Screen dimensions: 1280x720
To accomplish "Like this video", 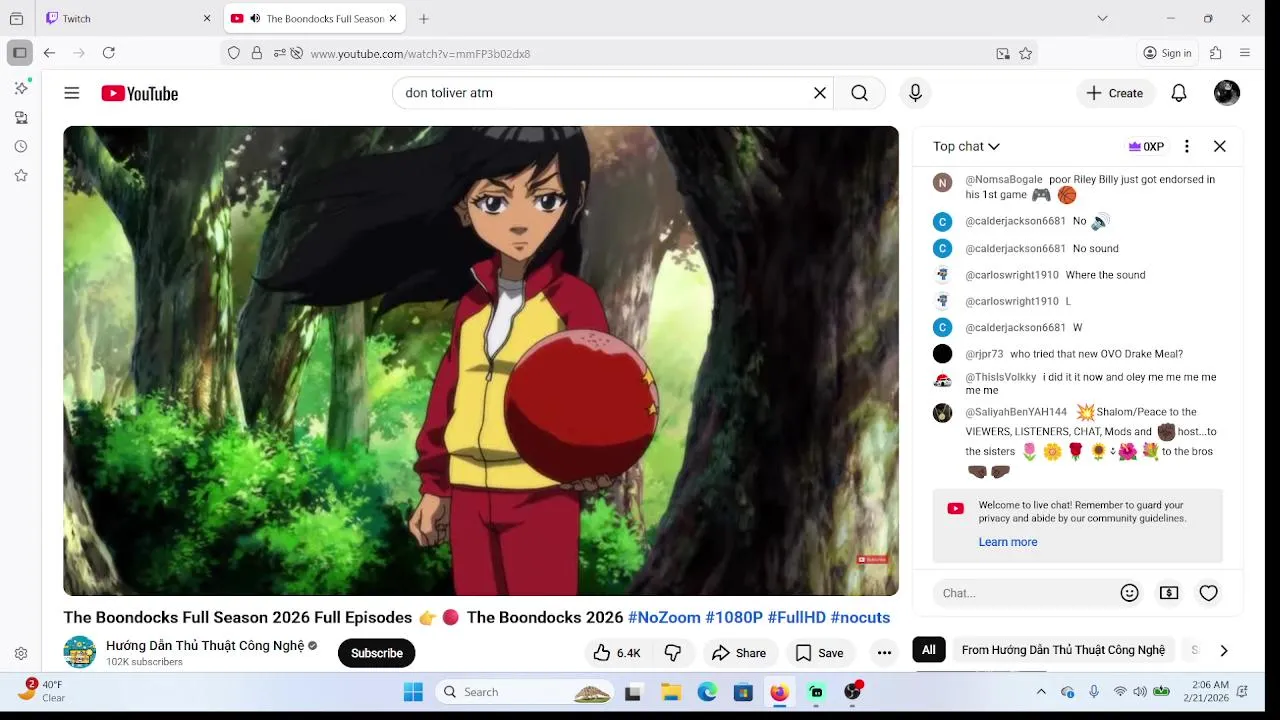I will click(x=616, y=653).
